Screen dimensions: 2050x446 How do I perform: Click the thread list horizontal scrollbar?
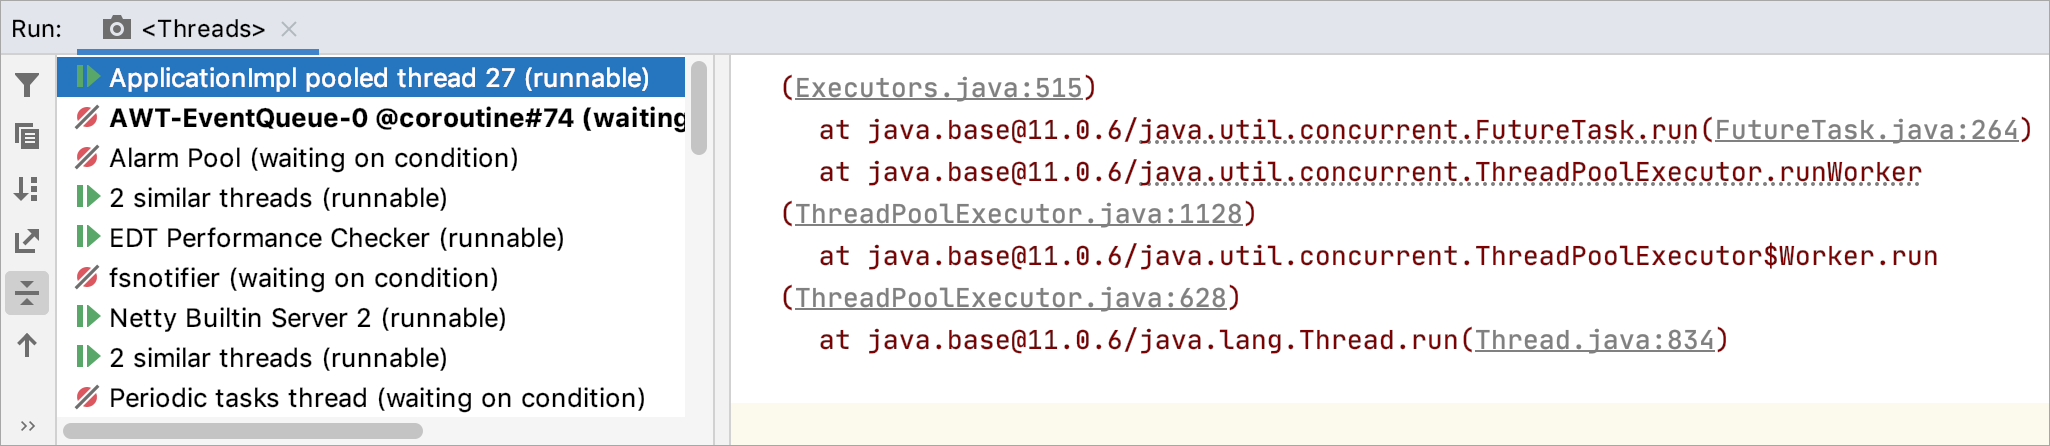click(x=242, y=431)
